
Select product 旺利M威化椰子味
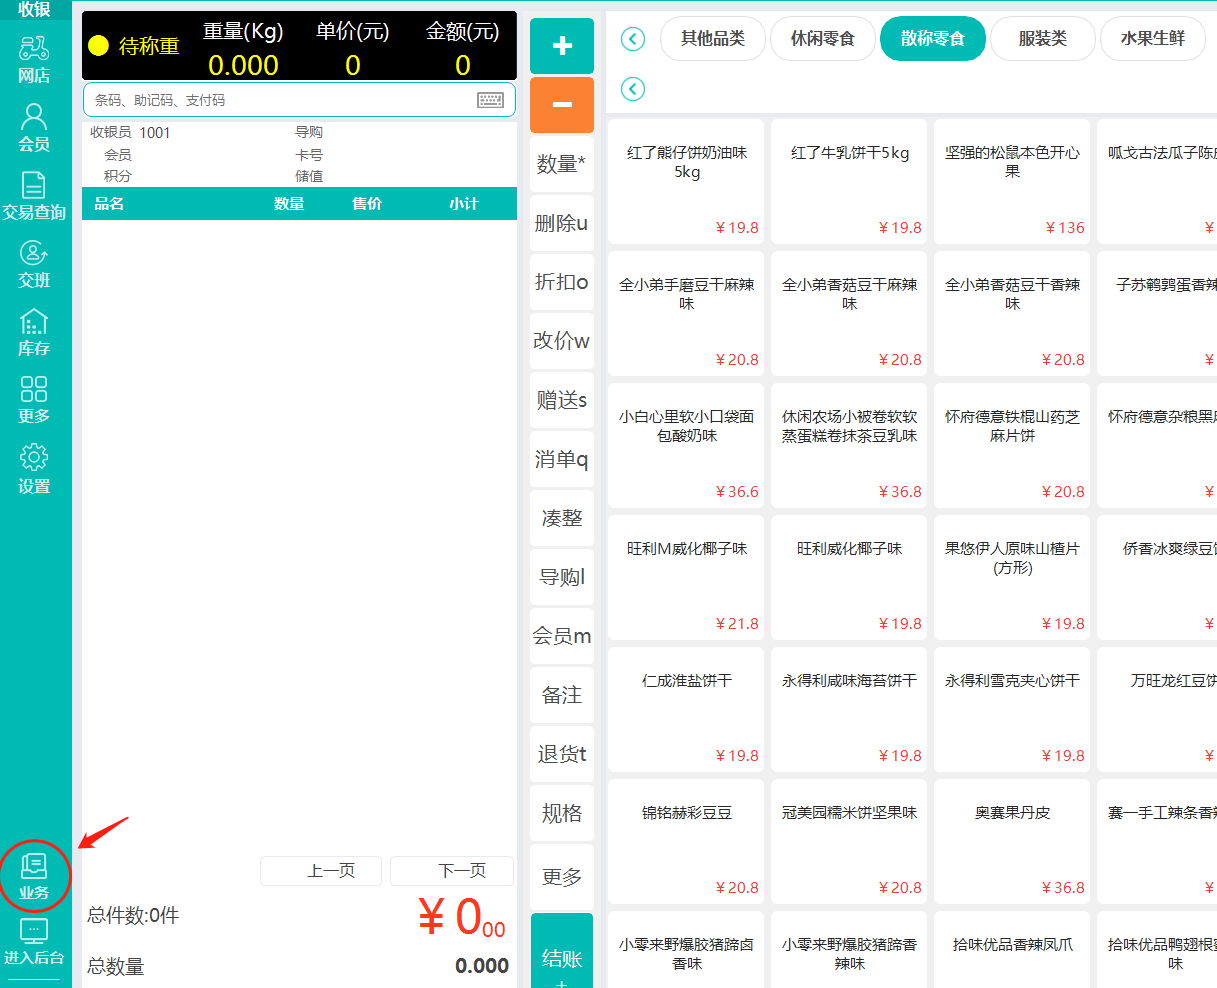[x=686, y=578]
